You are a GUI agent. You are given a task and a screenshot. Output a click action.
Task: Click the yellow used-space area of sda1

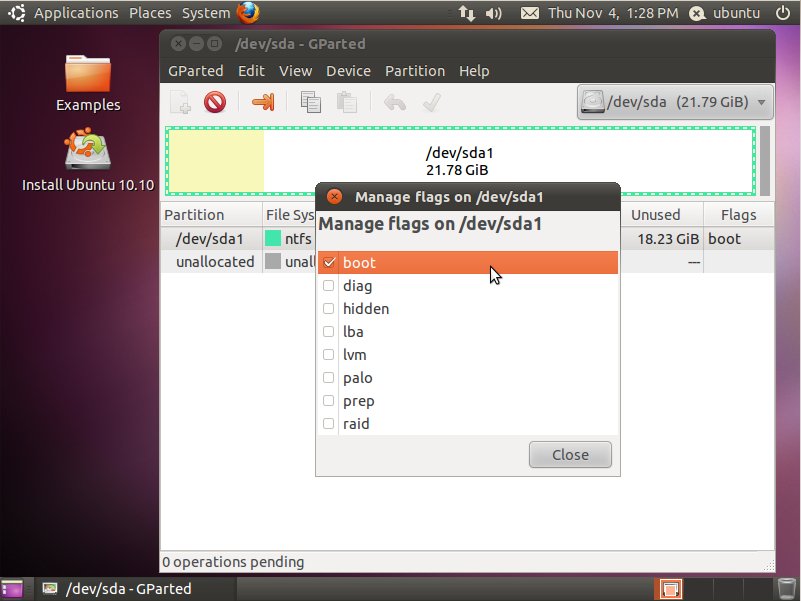pyautogui.click(x=216, y=161)
